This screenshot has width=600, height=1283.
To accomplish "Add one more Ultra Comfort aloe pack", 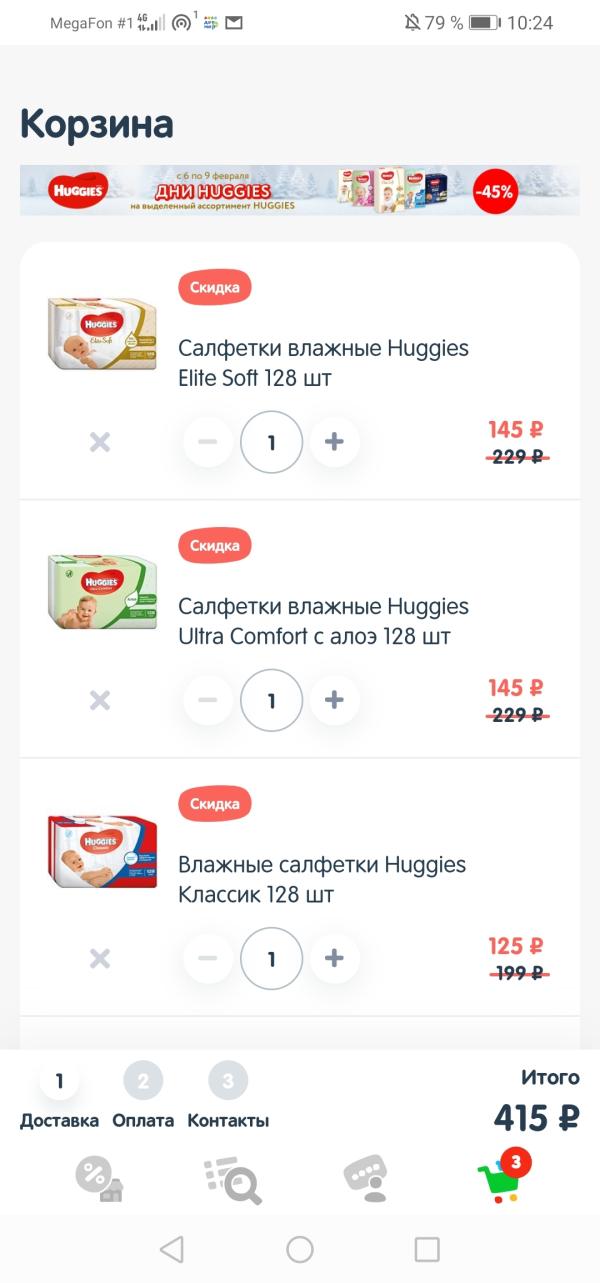I will (x=334, y=700).
